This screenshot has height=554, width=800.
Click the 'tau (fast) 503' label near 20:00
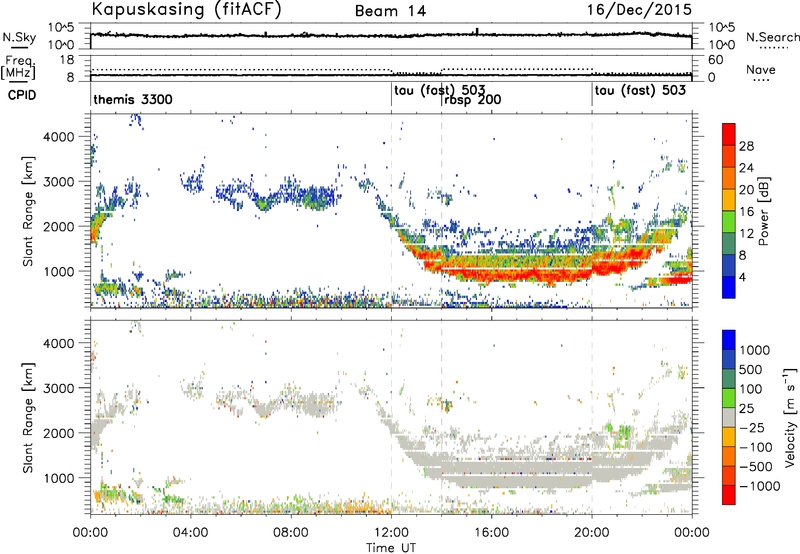(x=640, y=91)
